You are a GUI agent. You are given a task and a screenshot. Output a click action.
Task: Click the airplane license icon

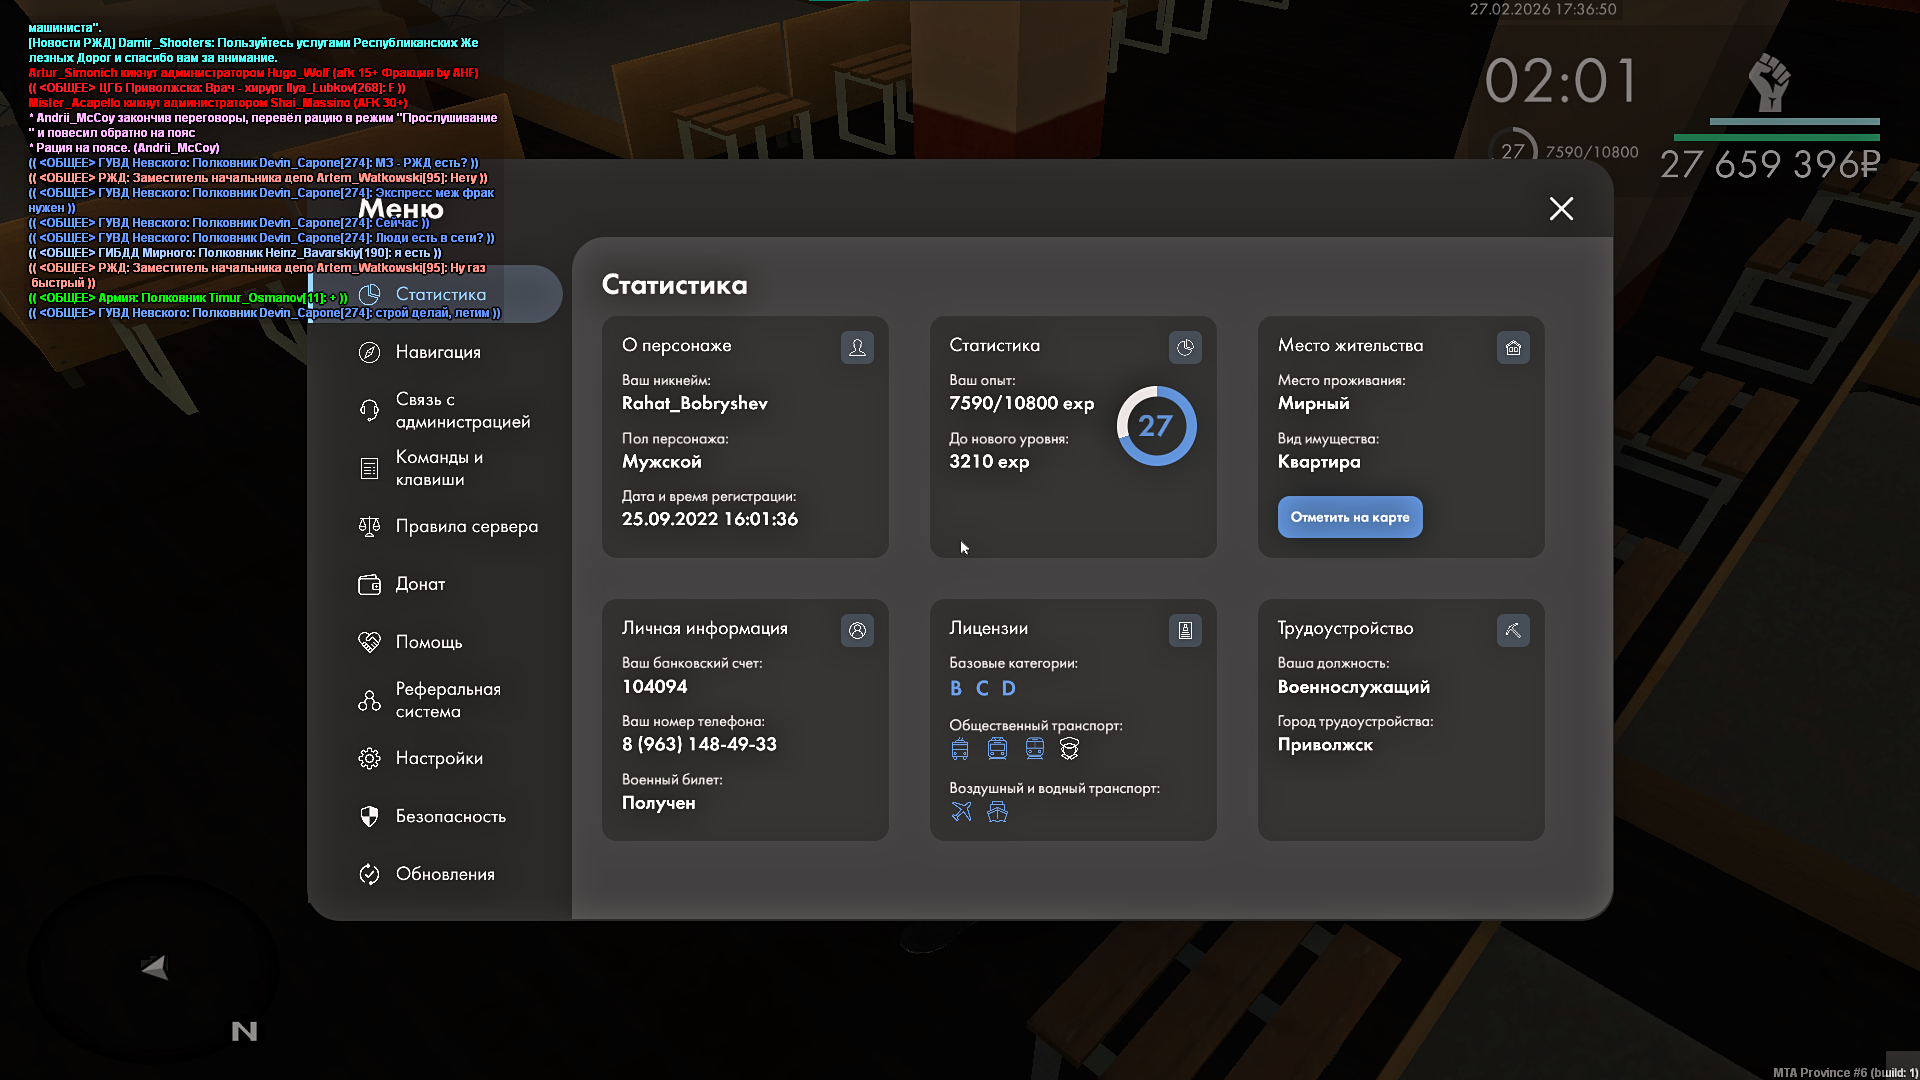961,811
